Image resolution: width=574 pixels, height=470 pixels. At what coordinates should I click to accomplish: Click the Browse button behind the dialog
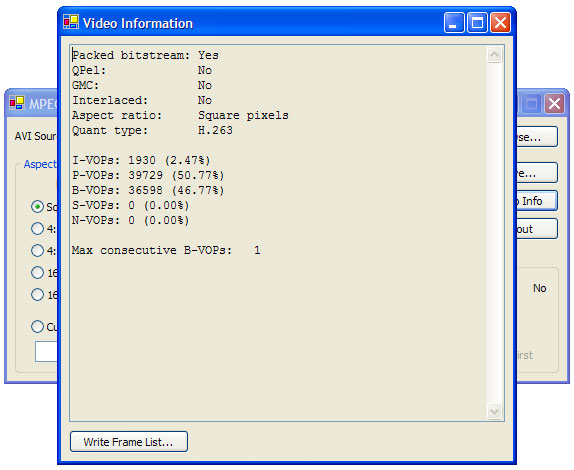(537, 137)
